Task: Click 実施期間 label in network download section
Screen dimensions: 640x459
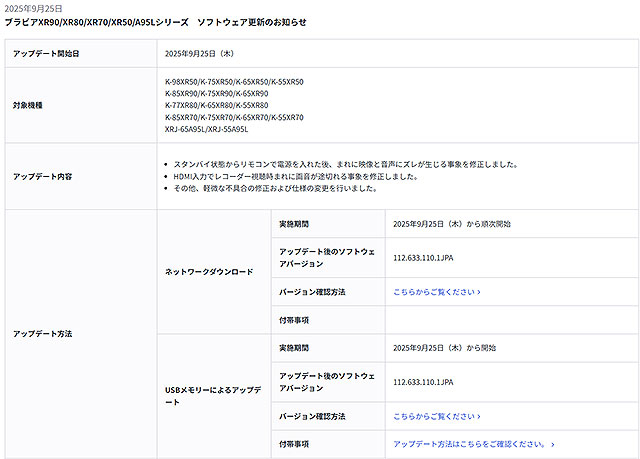Action: [294, 224]
